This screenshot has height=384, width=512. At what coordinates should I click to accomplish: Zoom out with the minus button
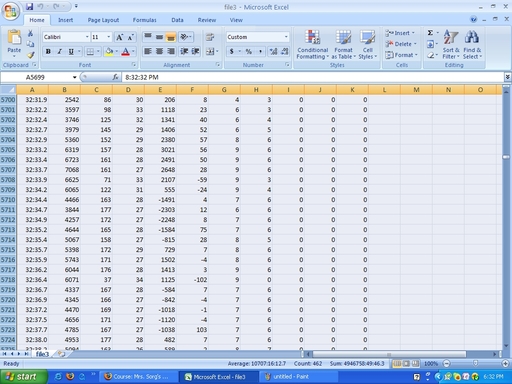(447, 364)
